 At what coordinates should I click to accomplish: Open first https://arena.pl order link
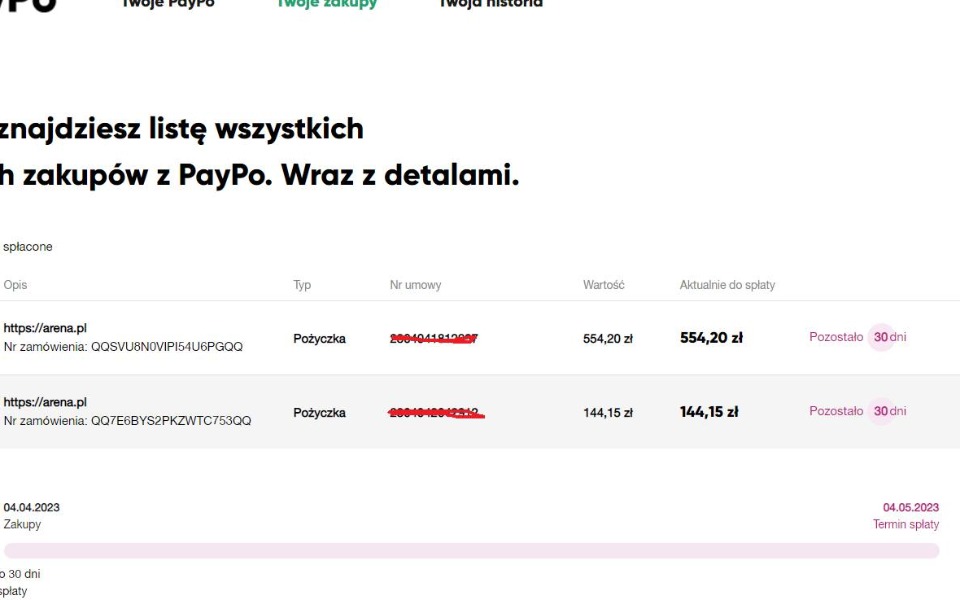click(45, 328)
